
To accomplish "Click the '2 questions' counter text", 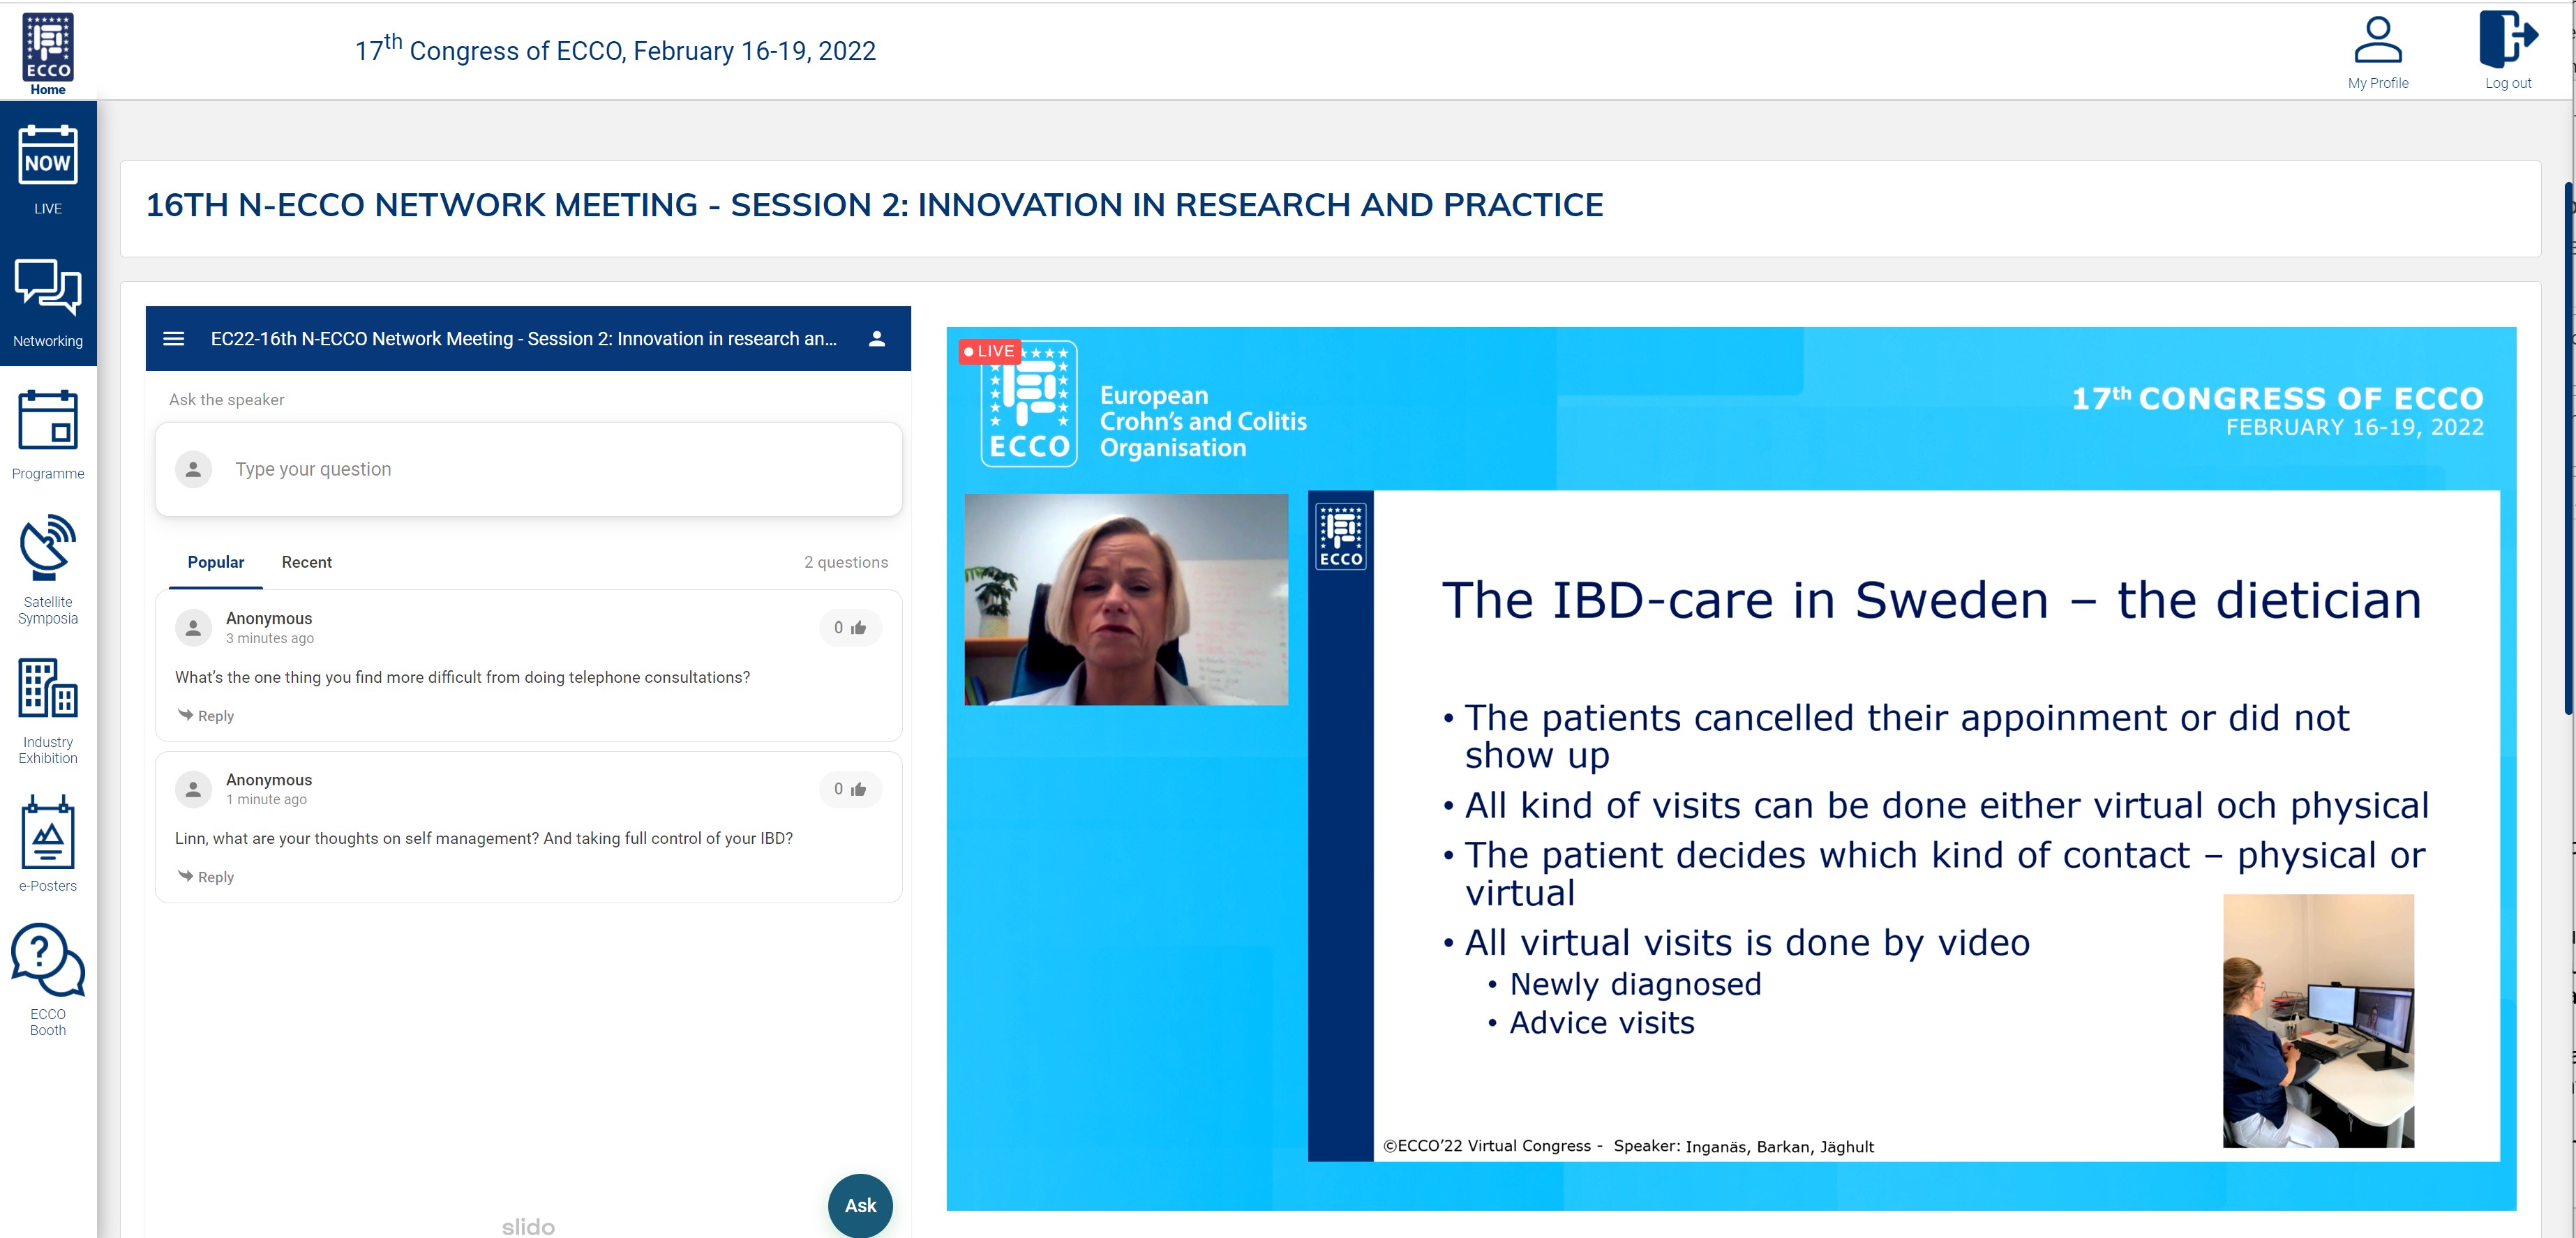I will point(846,562).
